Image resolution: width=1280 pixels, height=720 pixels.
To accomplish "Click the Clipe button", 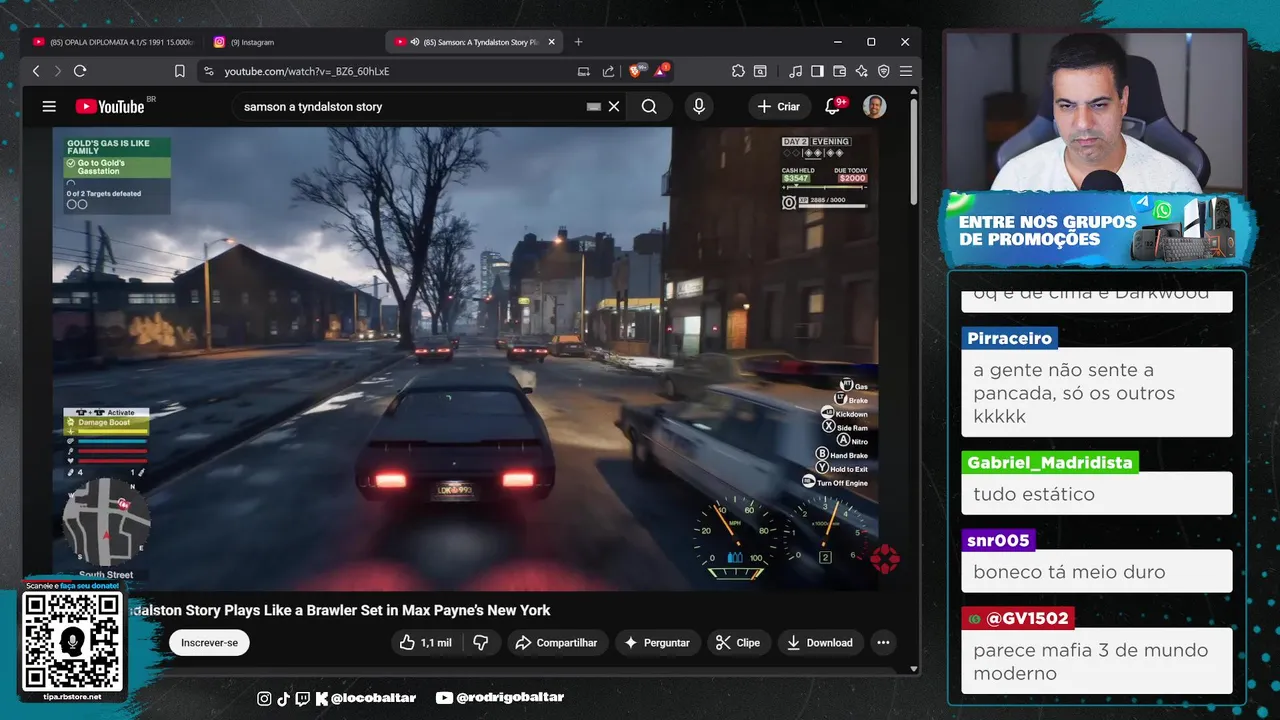I will [x=738, y=643].
